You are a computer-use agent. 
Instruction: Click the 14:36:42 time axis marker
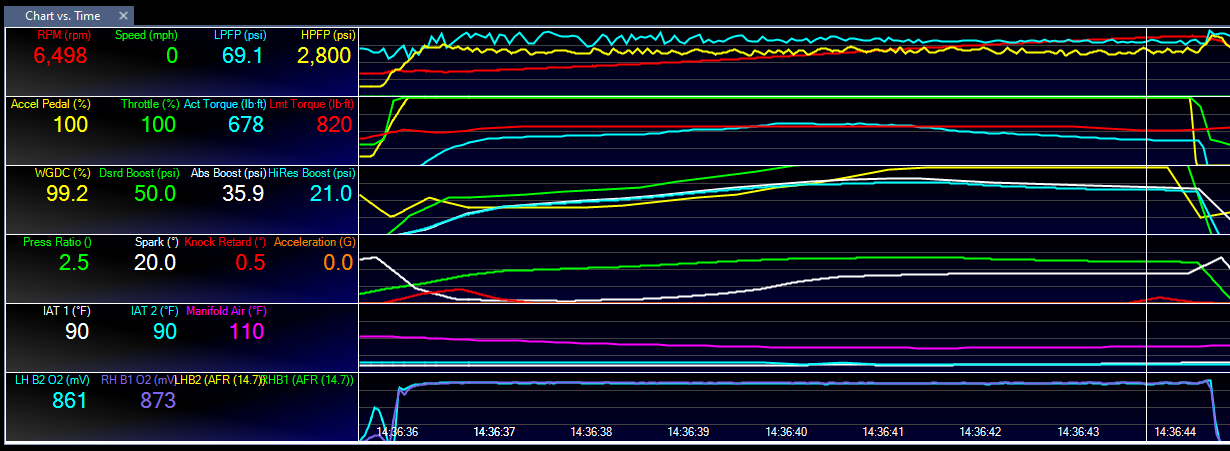pyautogui.click(x=980, y=432)
